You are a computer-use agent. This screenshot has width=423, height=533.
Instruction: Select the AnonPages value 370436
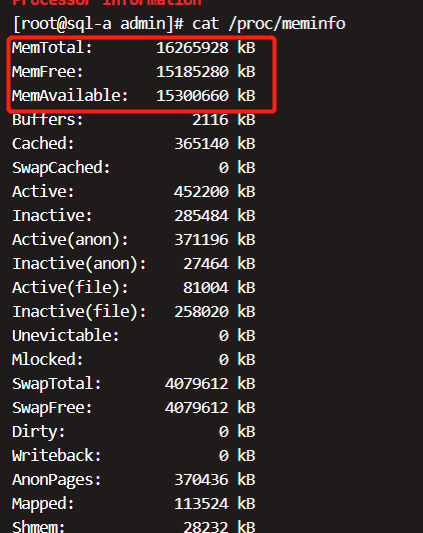point(201,480)
